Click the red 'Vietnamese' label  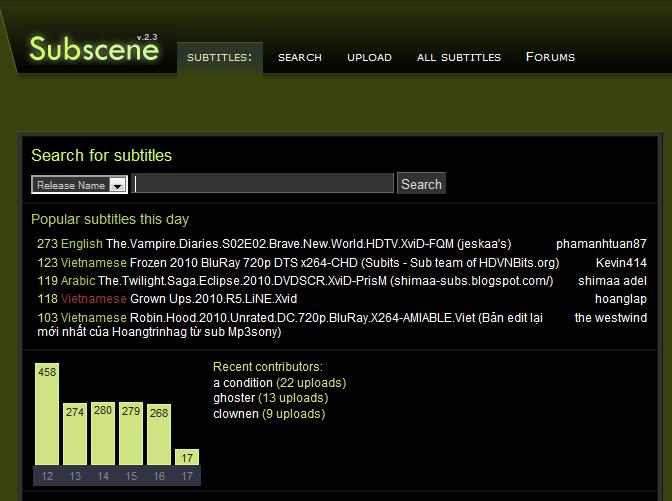[94, 299]
